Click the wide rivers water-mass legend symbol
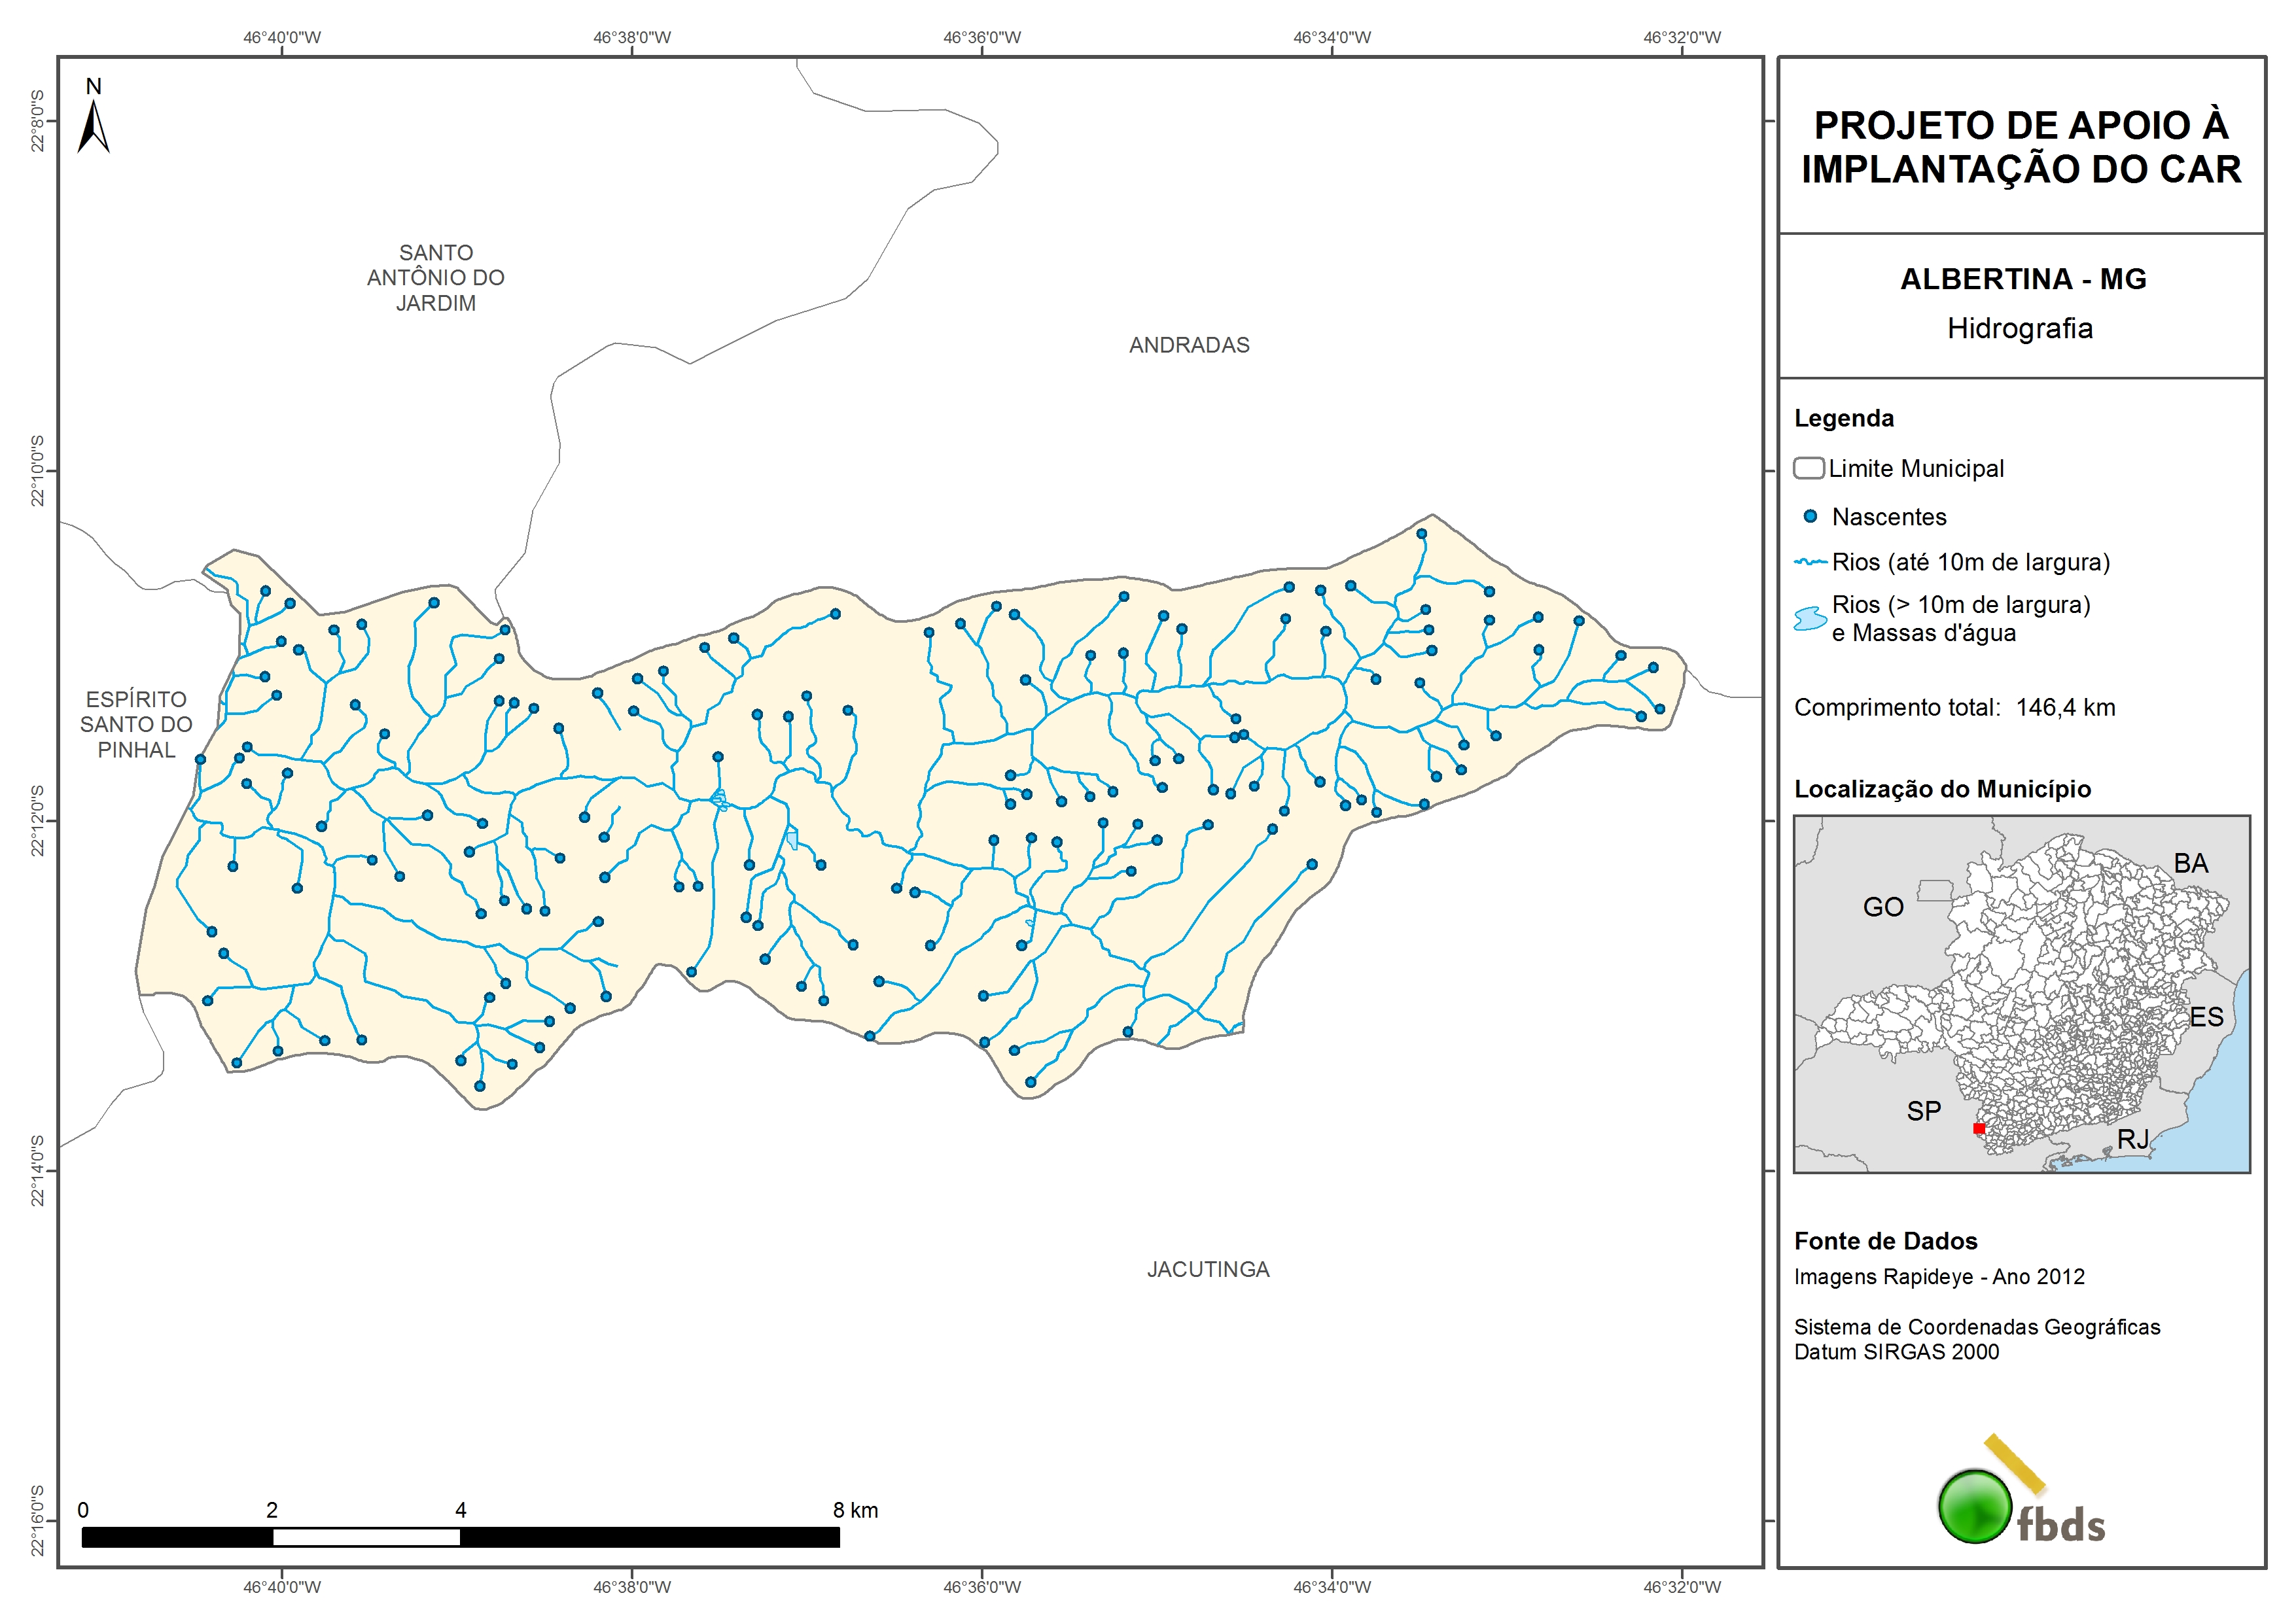Image resolution: width=2296 pixels, height=1623 pixels. (x=1810, y=618)
